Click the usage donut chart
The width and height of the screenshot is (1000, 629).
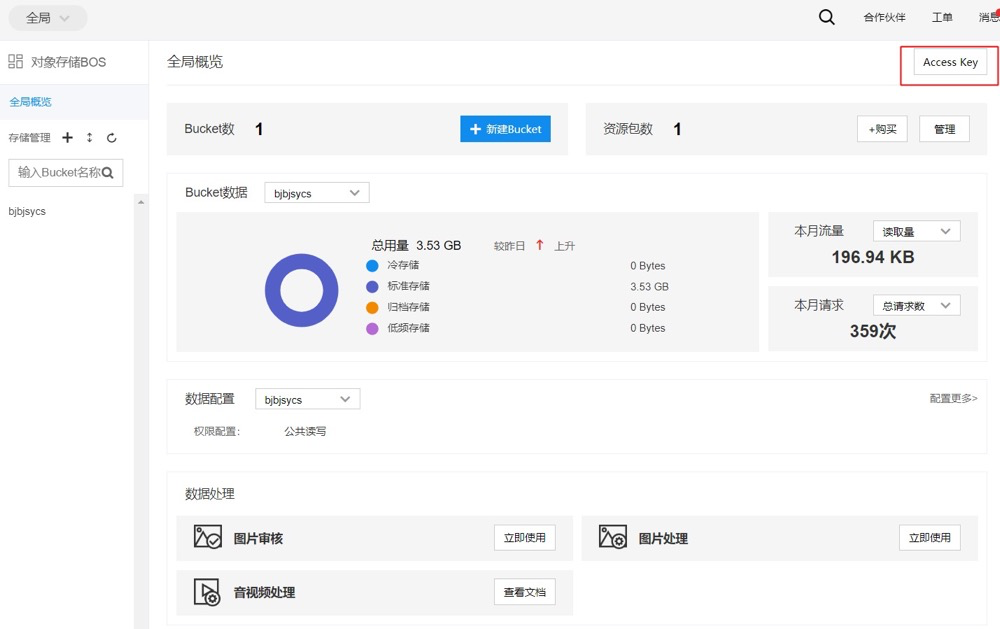[302, 290]
